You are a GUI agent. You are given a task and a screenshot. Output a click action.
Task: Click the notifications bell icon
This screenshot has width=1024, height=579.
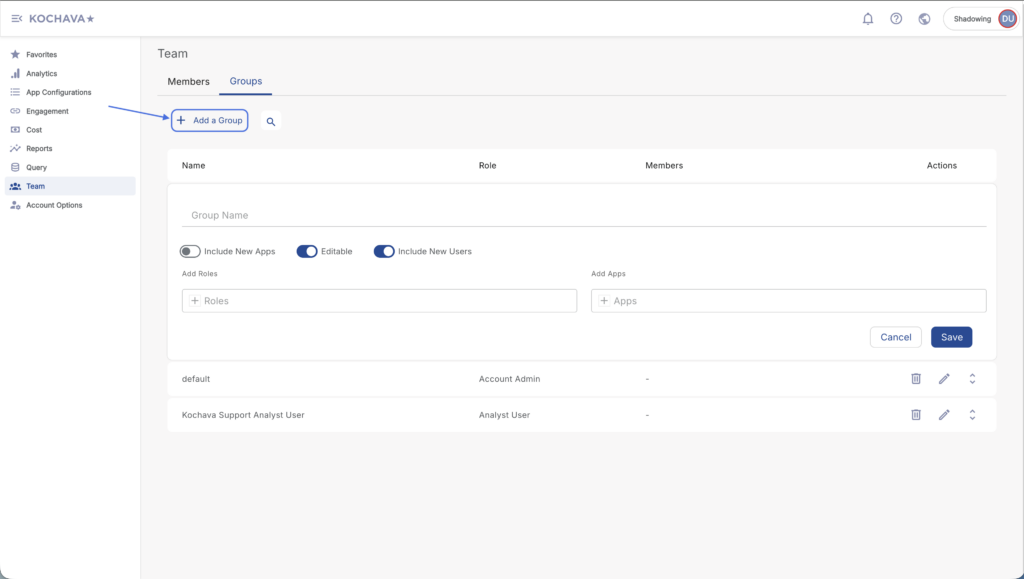867,19
